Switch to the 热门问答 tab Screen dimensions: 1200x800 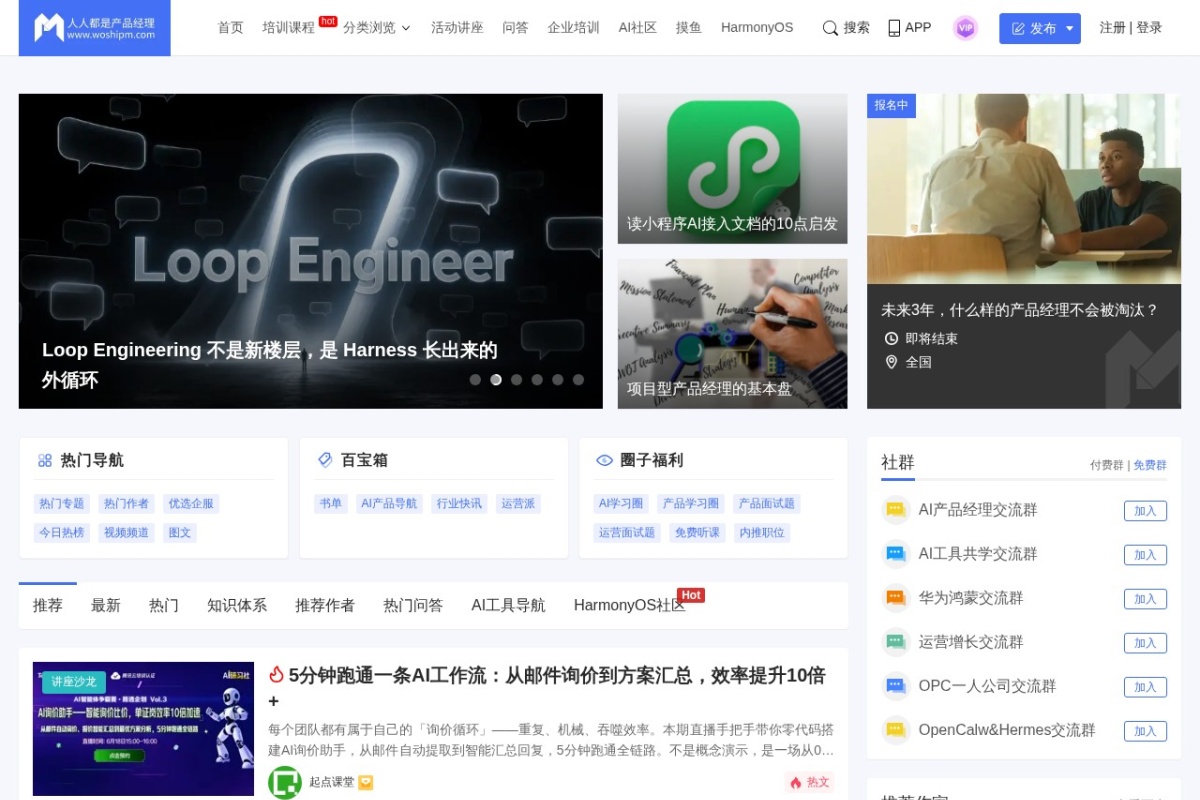[413, 605]
